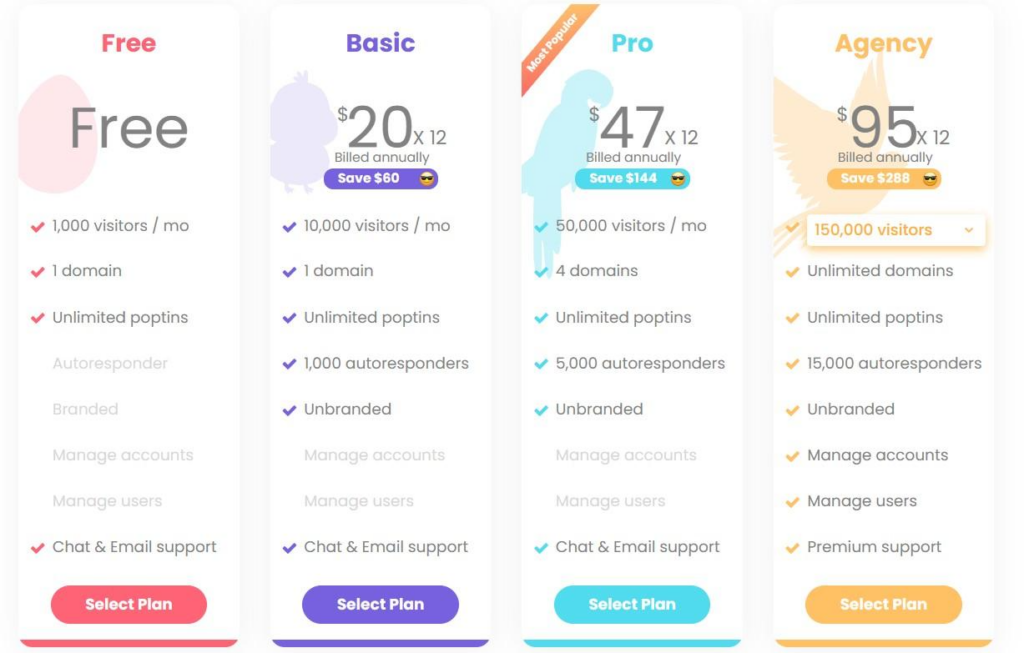Select the Free plan button
The height and width of the screenshot is (653, 1024).
tap(129, 604)
